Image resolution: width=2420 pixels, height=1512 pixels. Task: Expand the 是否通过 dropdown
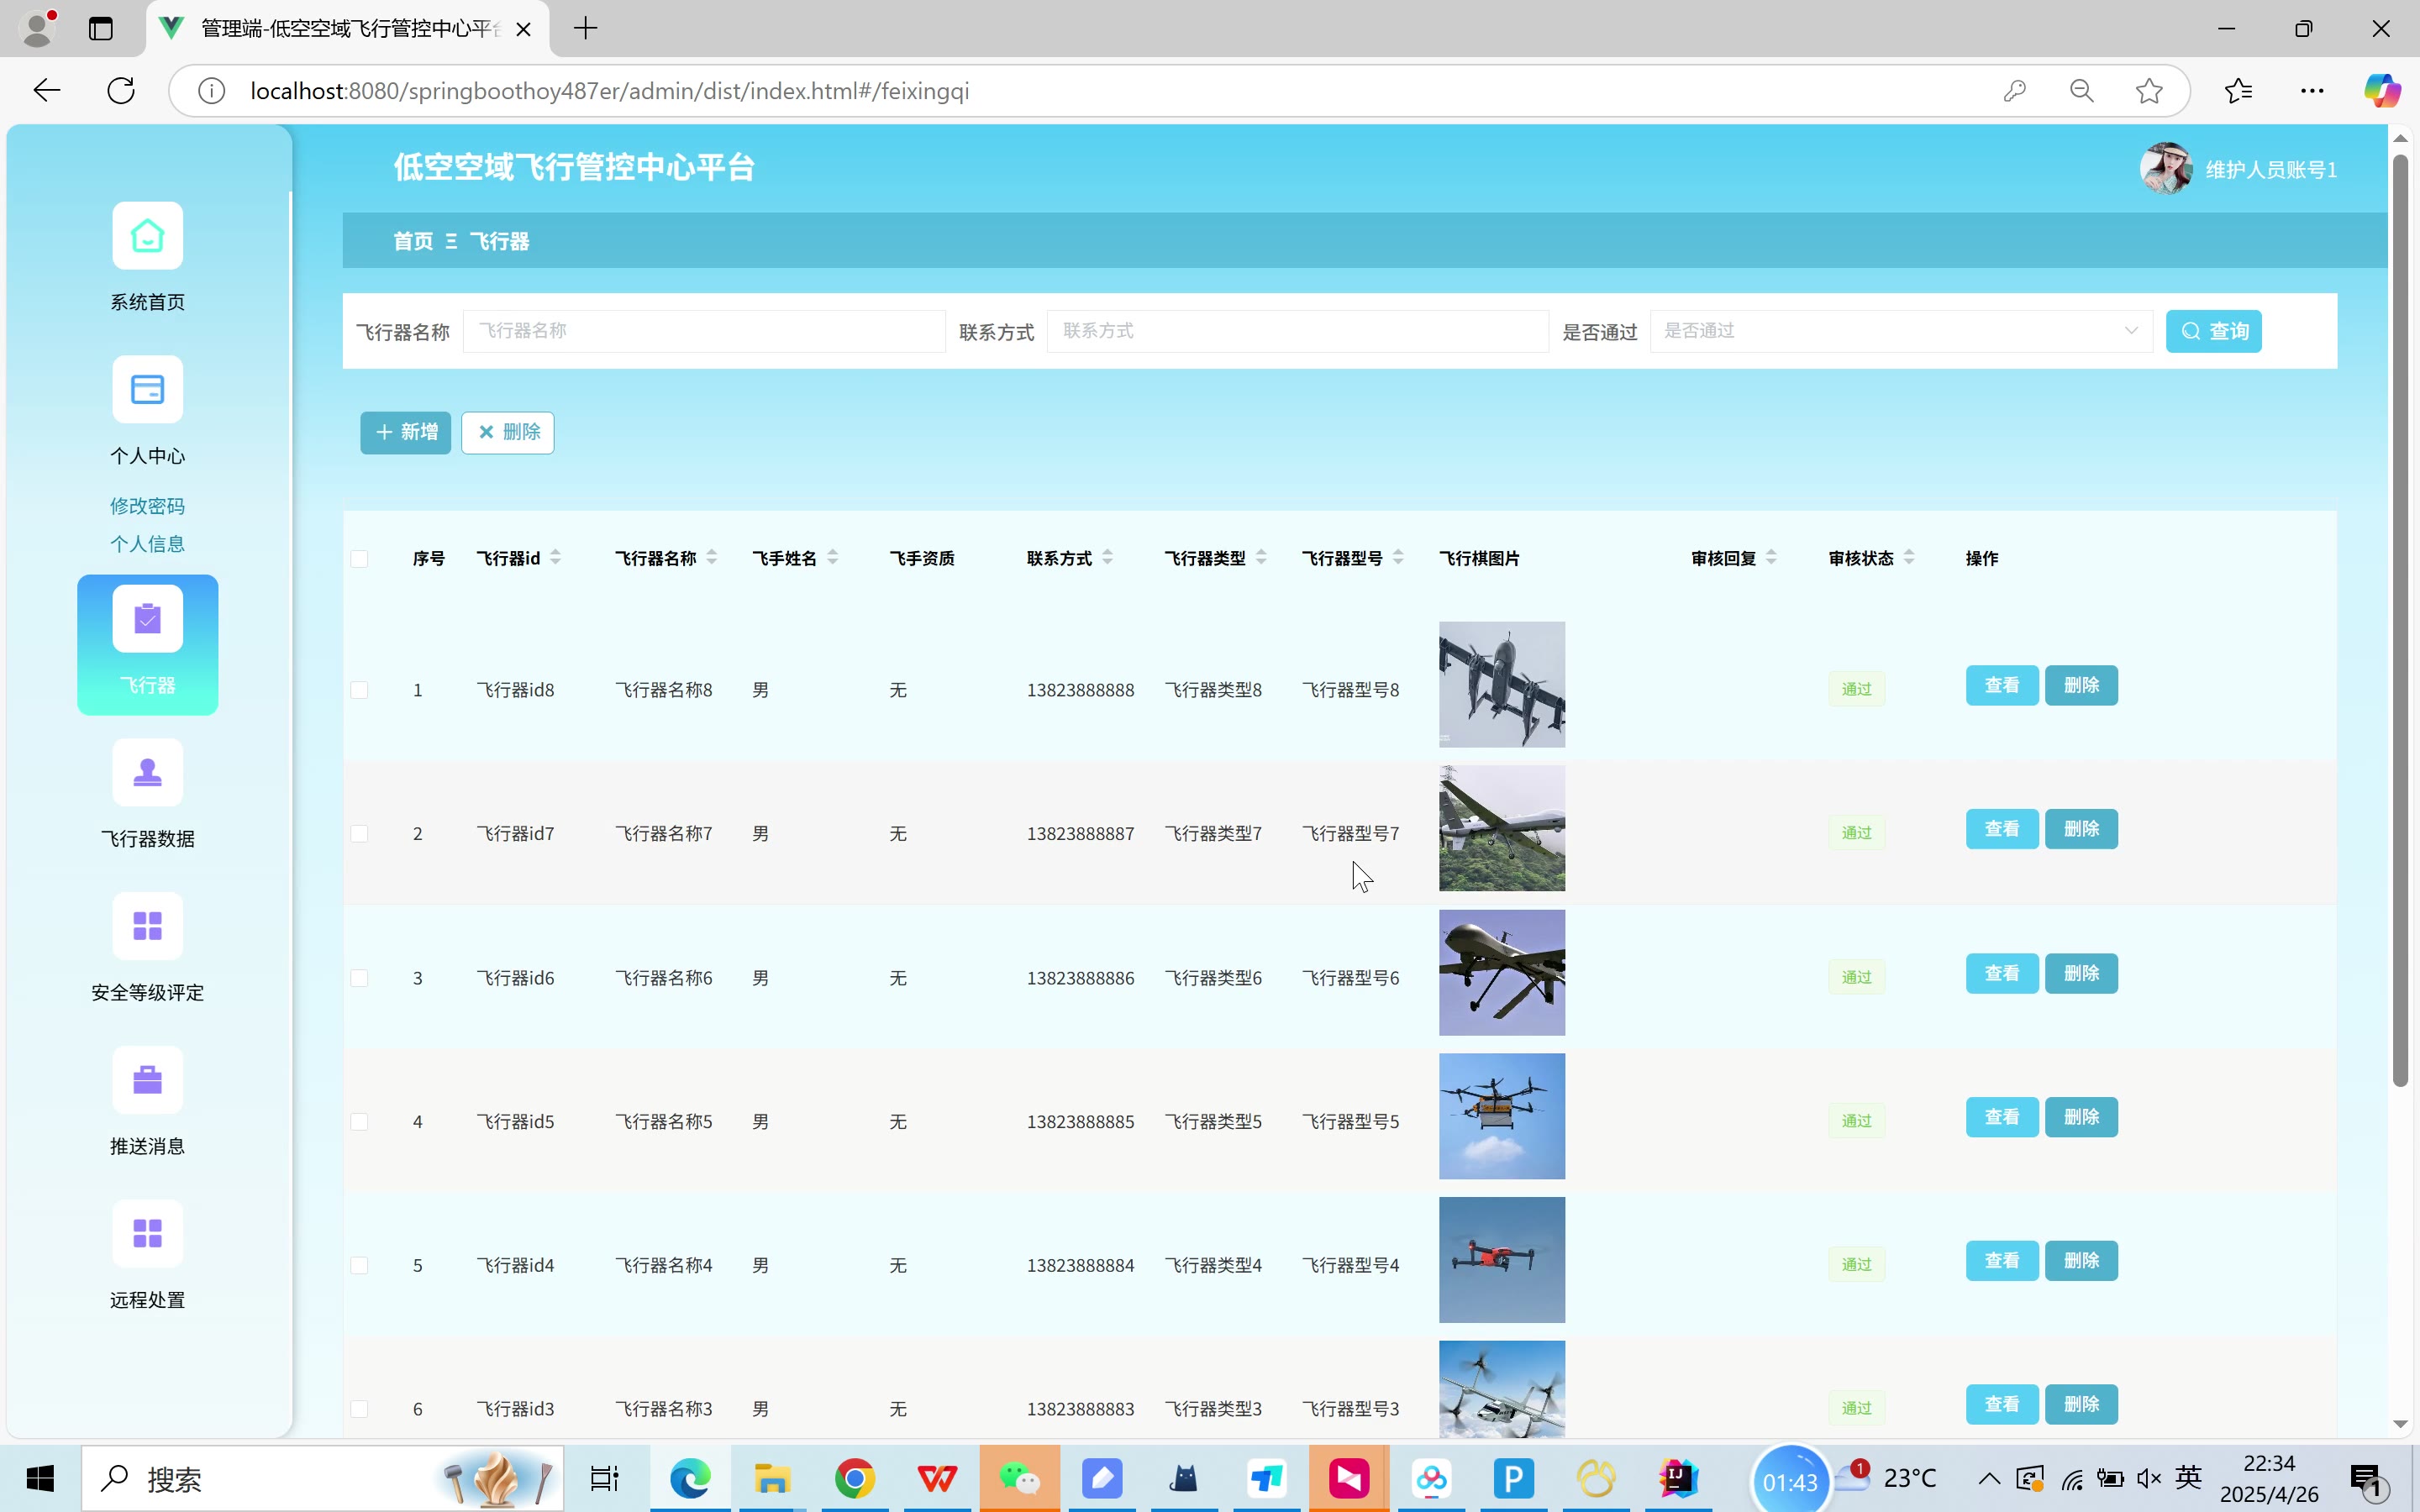pos(1900,331)
